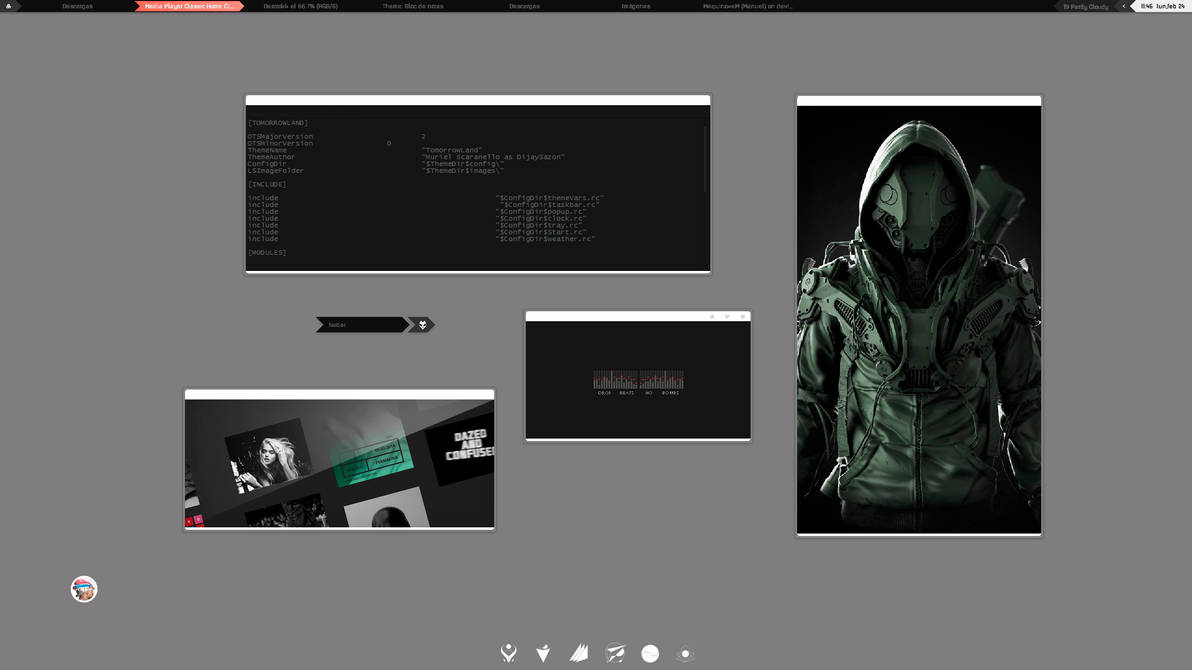
Task: Click the scrollbar in the TomorrowLand config window
Action: 706,158
